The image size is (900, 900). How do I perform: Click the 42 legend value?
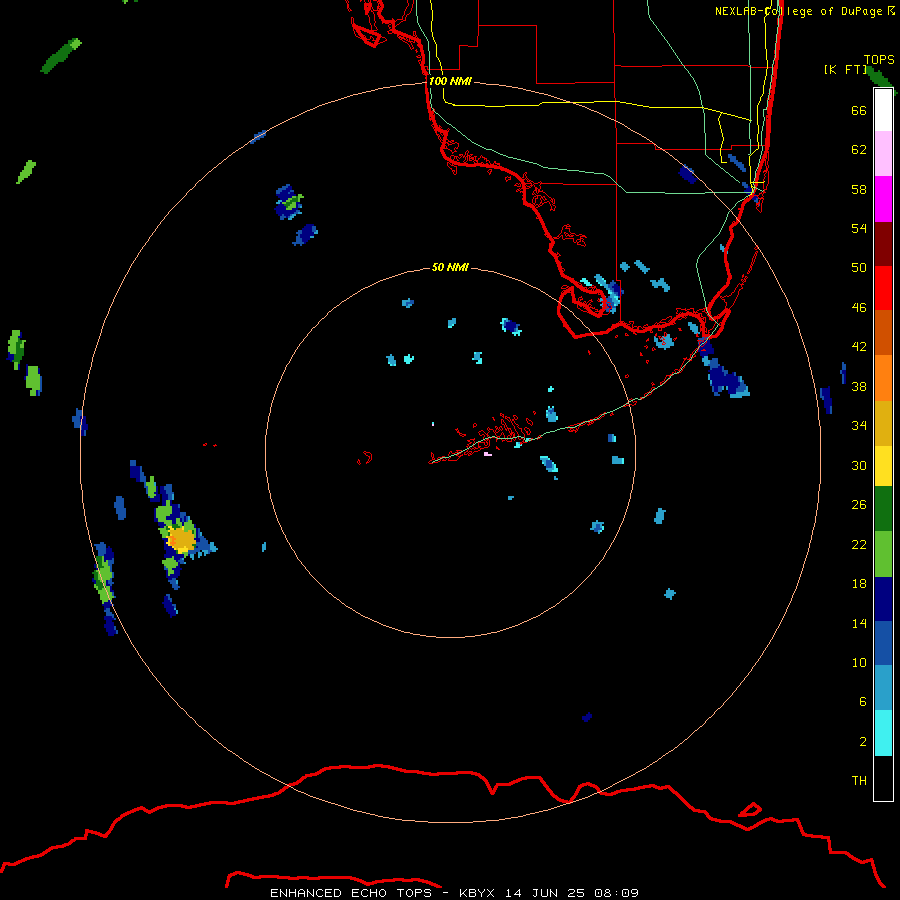[859, 346]
